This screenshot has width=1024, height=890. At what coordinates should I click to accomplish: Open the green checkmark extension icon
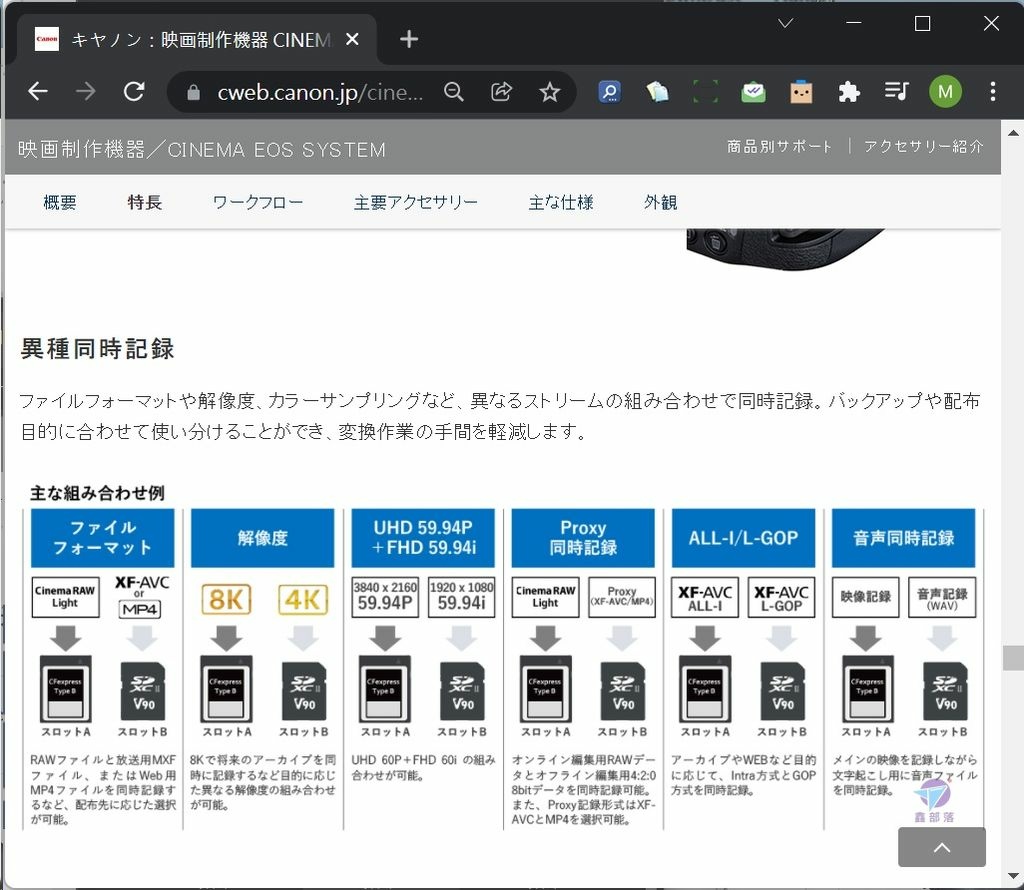[753, 92]
